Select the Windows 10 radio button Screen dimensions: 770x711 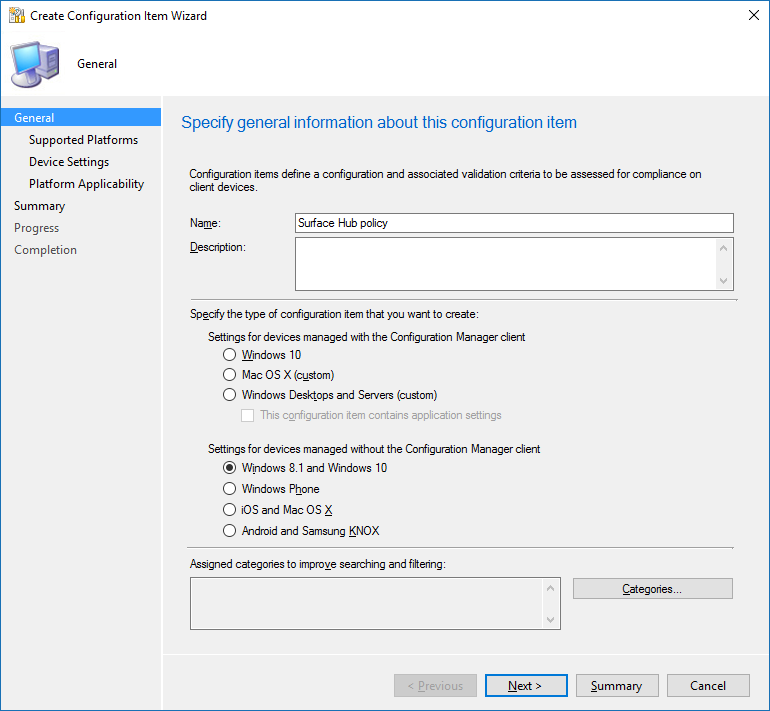coord(230,355)
